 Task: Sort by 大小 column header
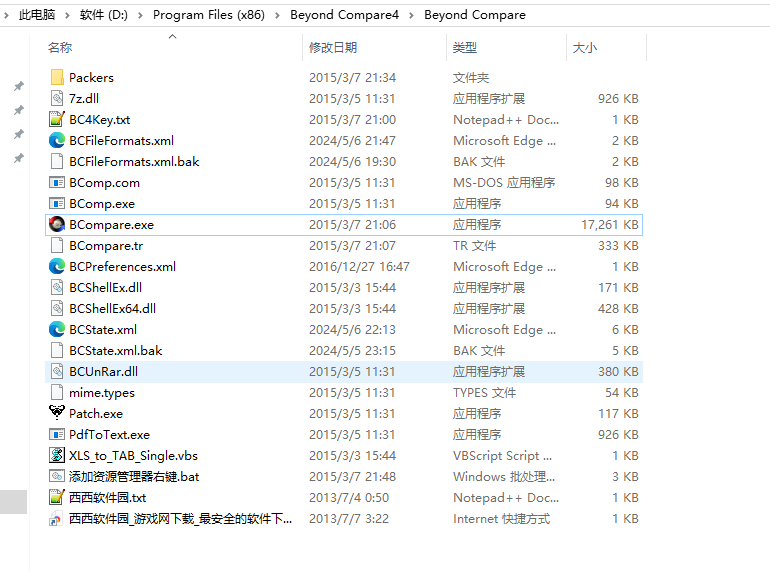[585, 48]
